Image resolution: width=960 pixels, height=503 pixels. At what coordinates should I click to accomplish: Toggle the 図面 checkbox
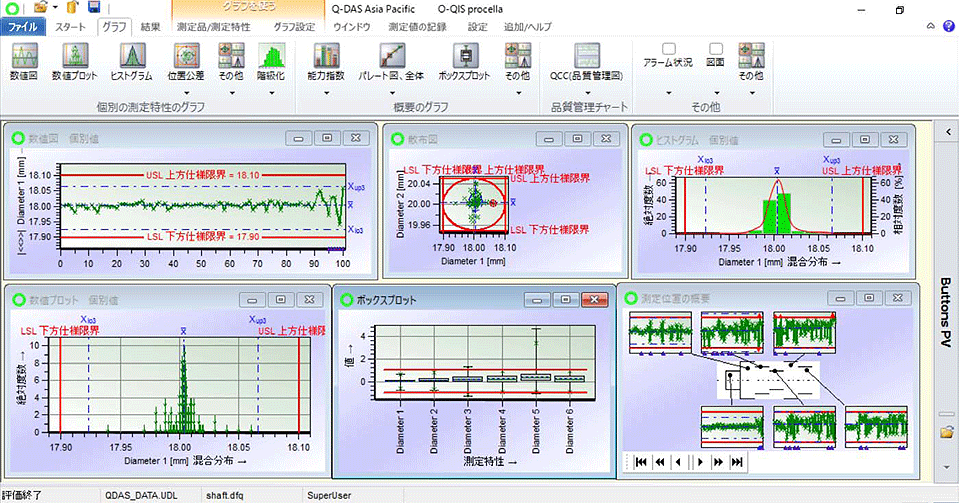[715, 48]
